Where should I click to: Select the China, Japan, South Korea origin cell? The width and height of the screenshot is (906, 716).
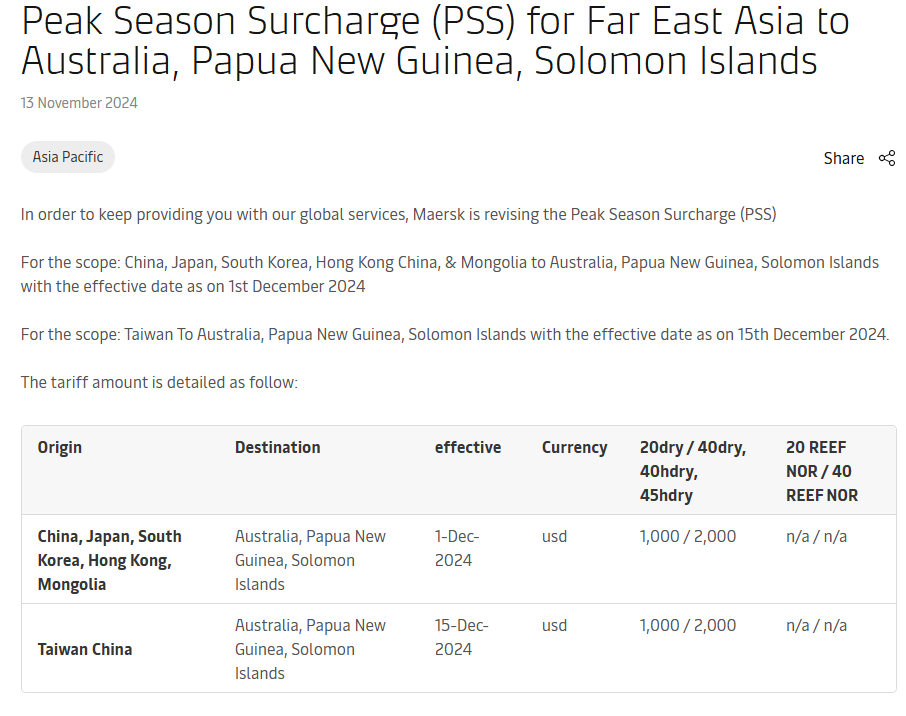[x=110, y=560]
